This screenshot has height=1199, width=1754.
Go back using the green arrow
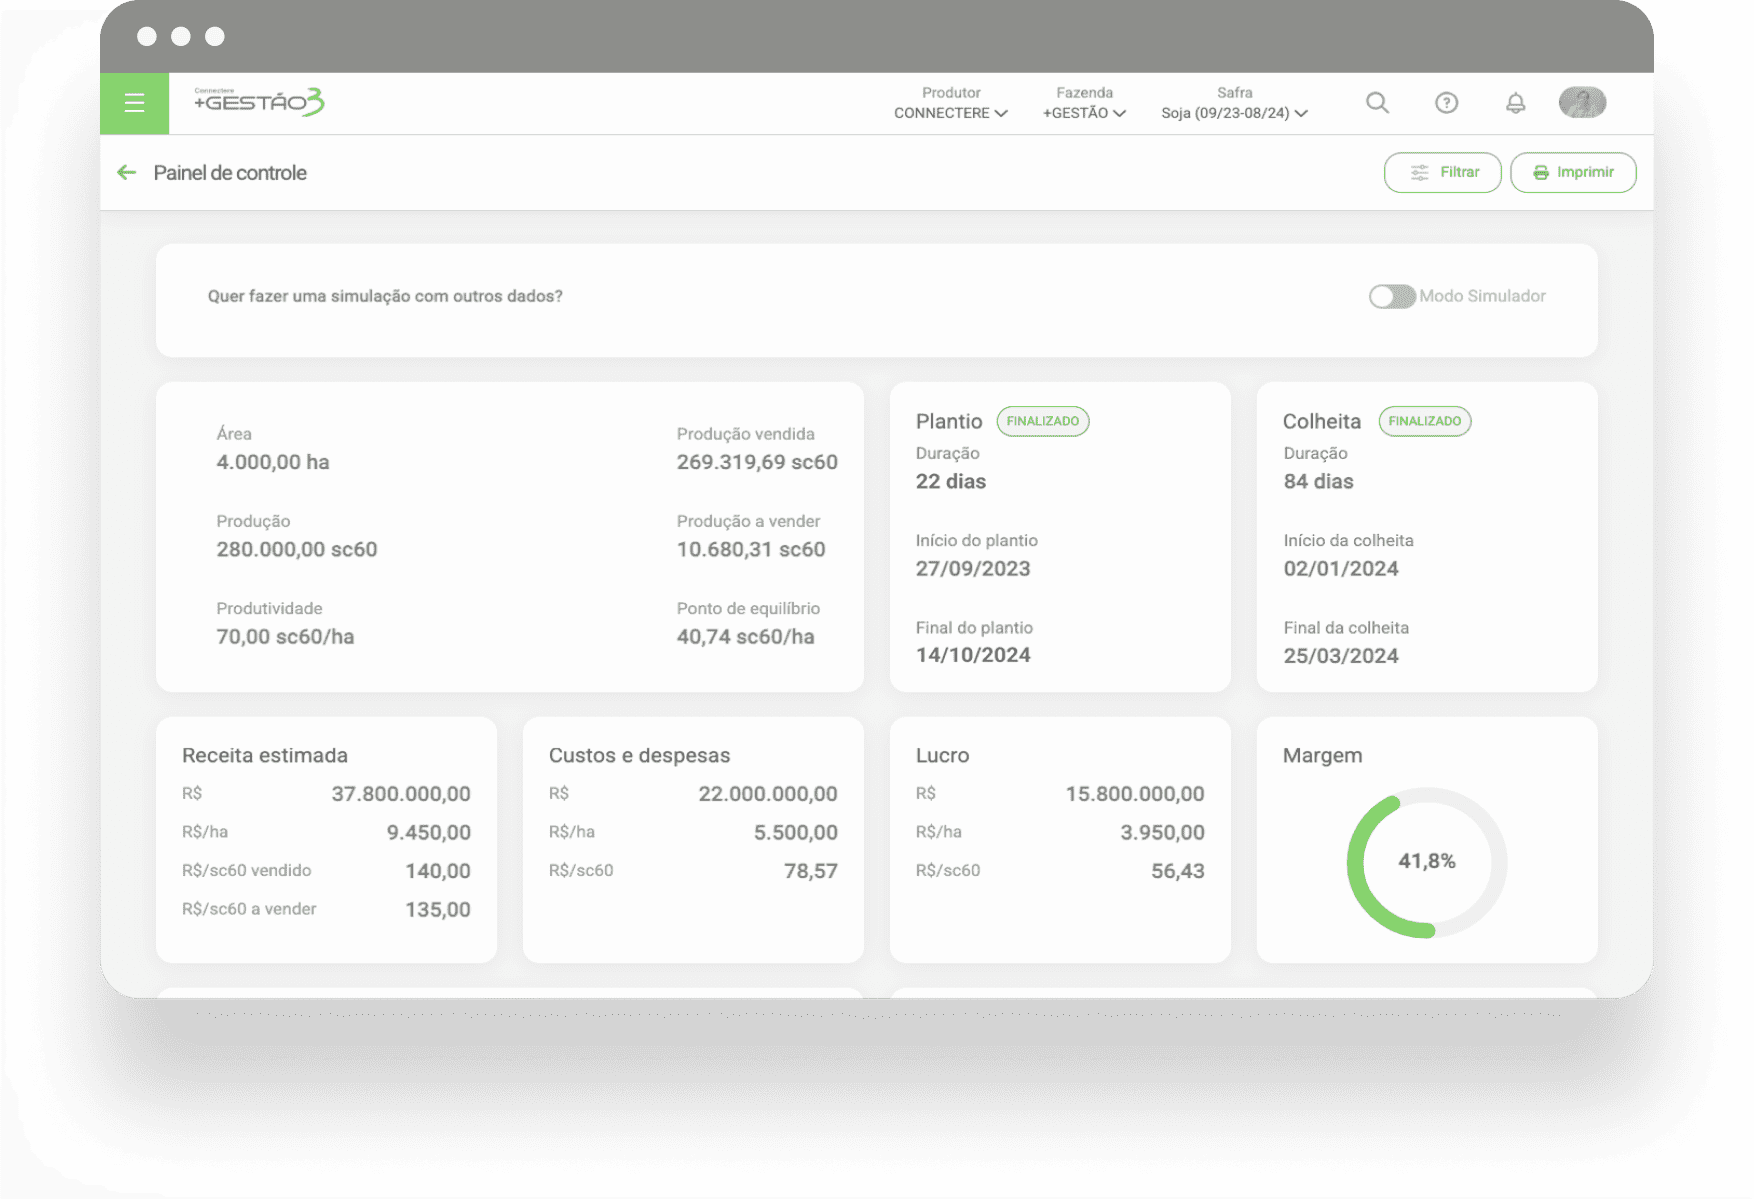click(127, 173)
